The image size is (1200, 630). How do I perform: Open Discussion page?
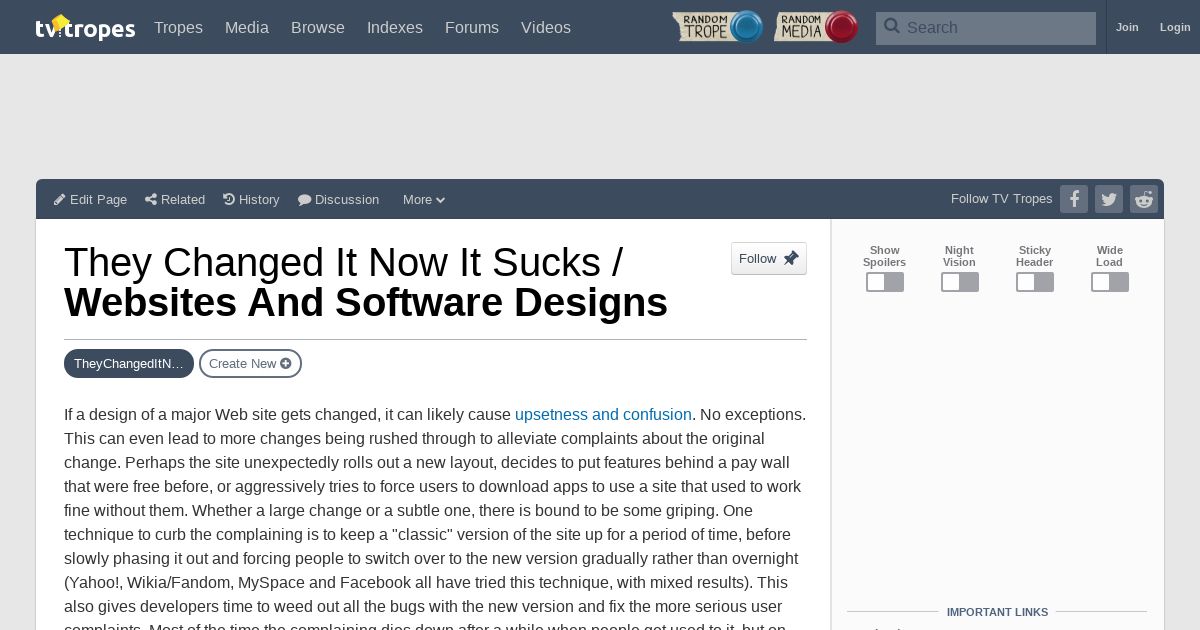tap(339, 199)
